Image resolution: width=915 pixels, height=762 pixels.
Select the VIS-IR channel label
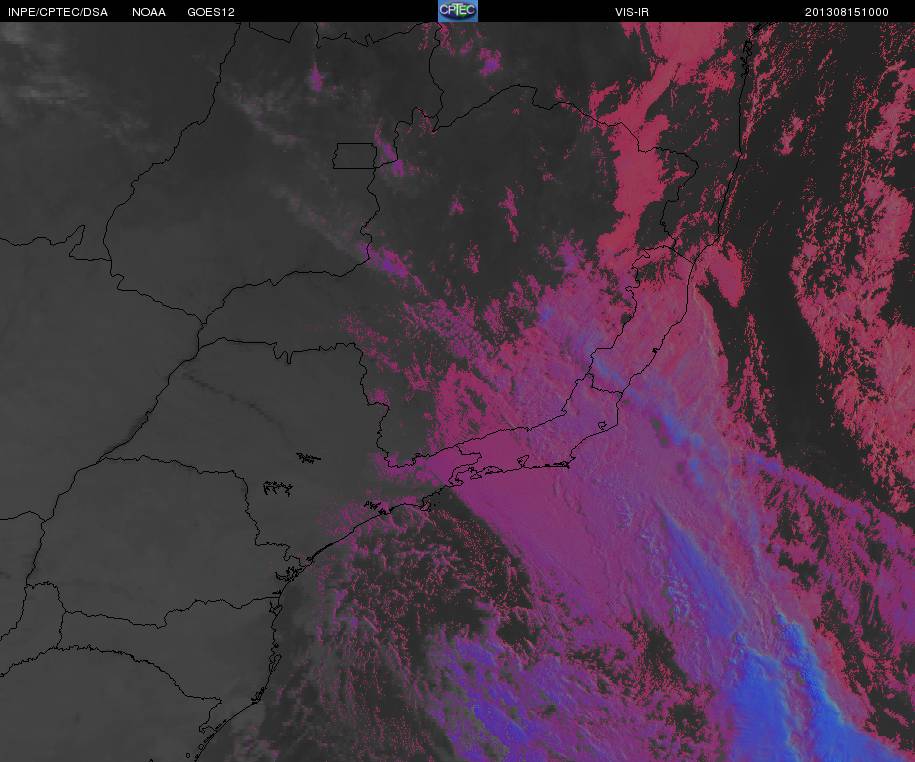[x=632, y=12]
